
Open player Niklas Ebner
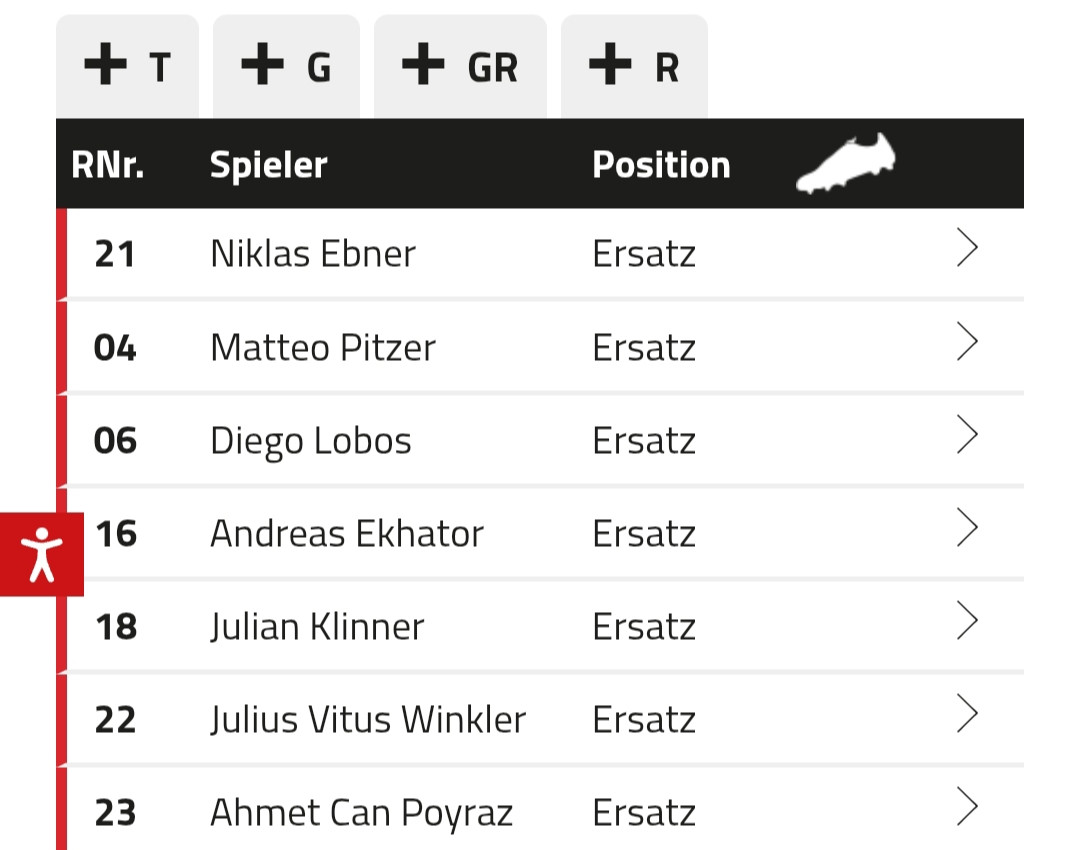click(x=312, y=254)
